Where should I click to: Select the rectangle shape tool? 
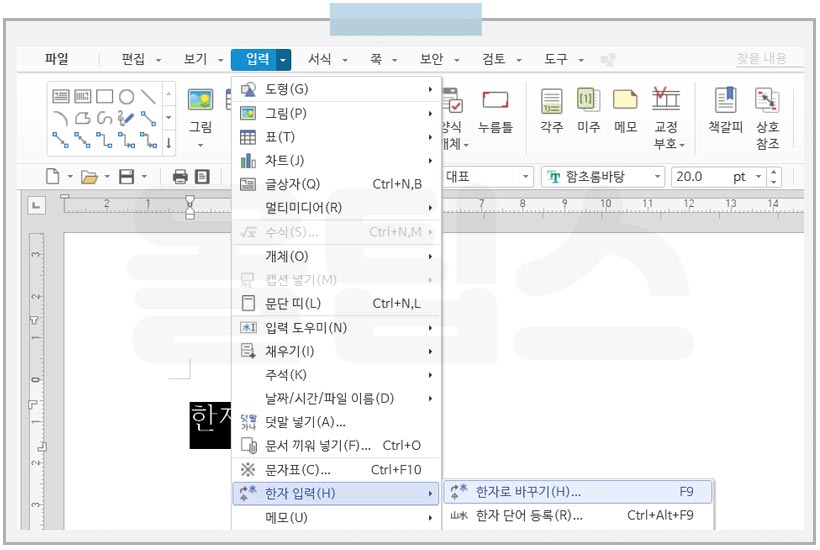[x=105, y=96]
